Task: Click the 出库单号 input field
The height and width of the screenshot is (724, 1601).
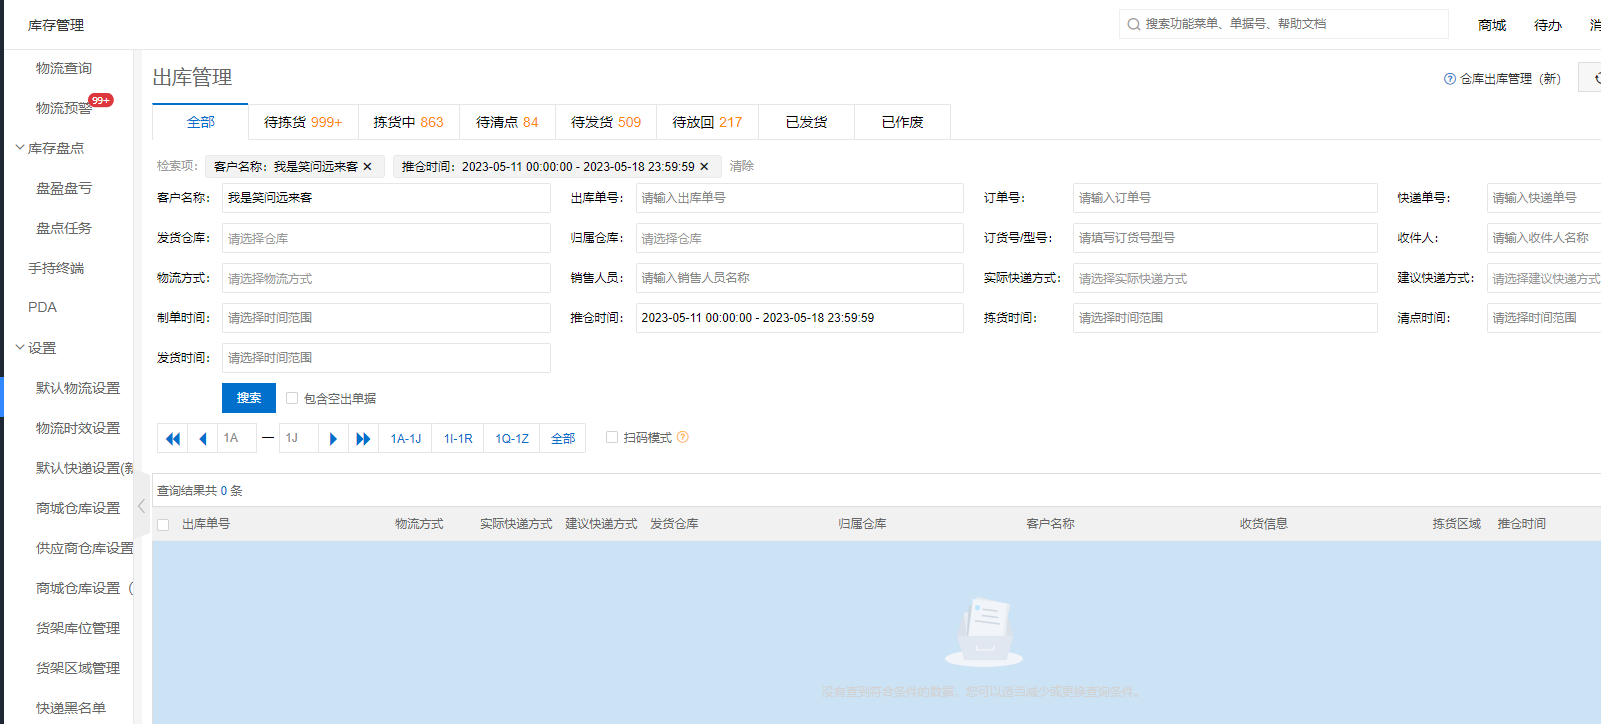Action: pos(800,198)
